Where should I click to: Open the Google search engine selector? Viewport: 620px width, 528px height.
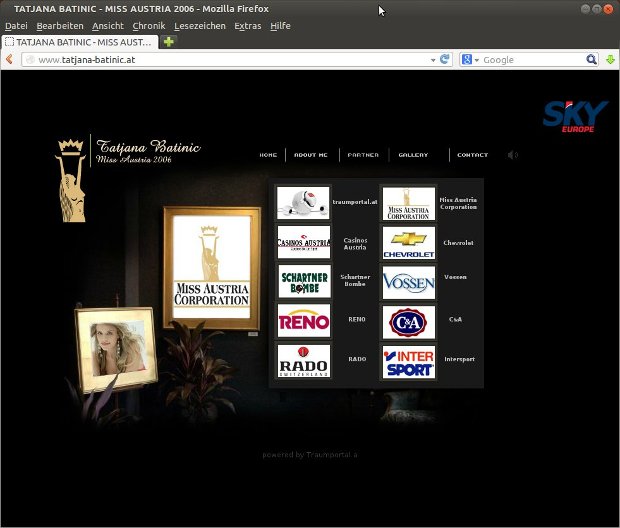tap(470, 59)
